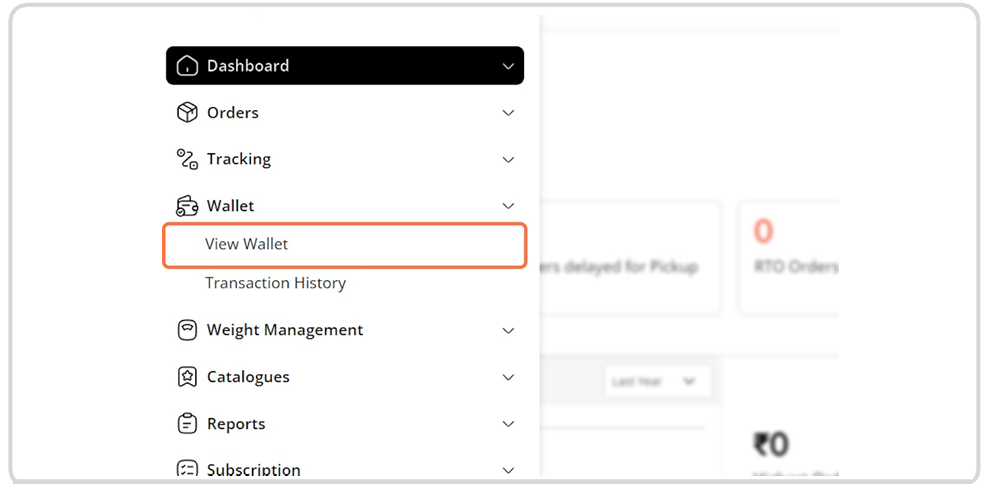Click the Subscription checklist icon
The height and width of the screenshot is (484, 984).
[187, 469]
